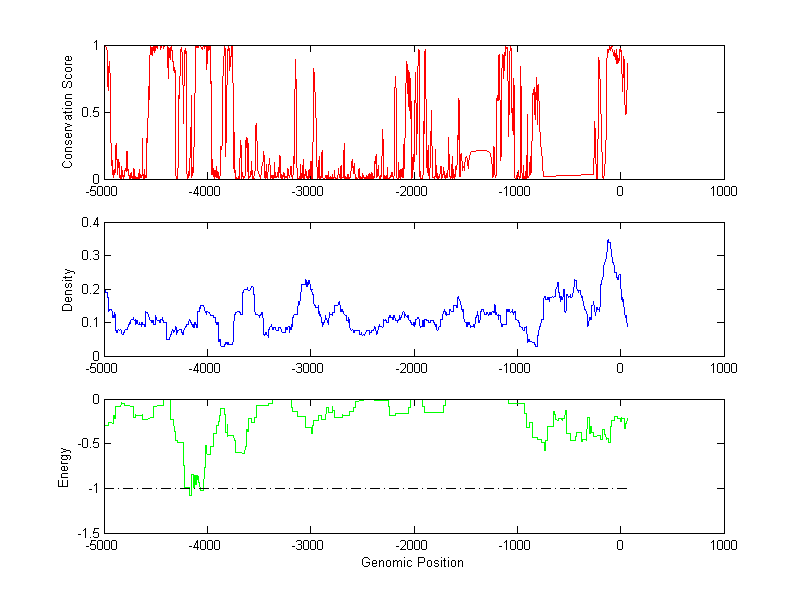Click the blue density bump near -3000
The height and width of the screenshot is (599, 800).
click(308, 283)
